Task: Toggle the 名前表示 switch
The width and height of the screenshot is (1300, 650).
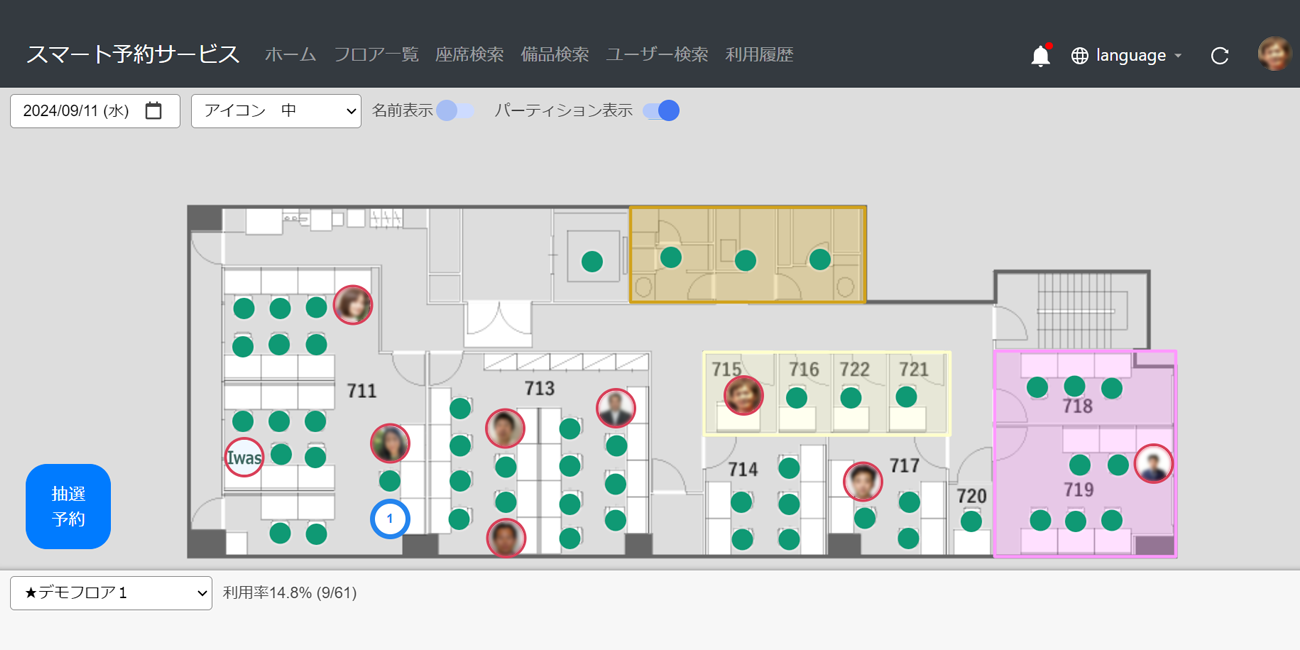Action: tap(455, 111)
